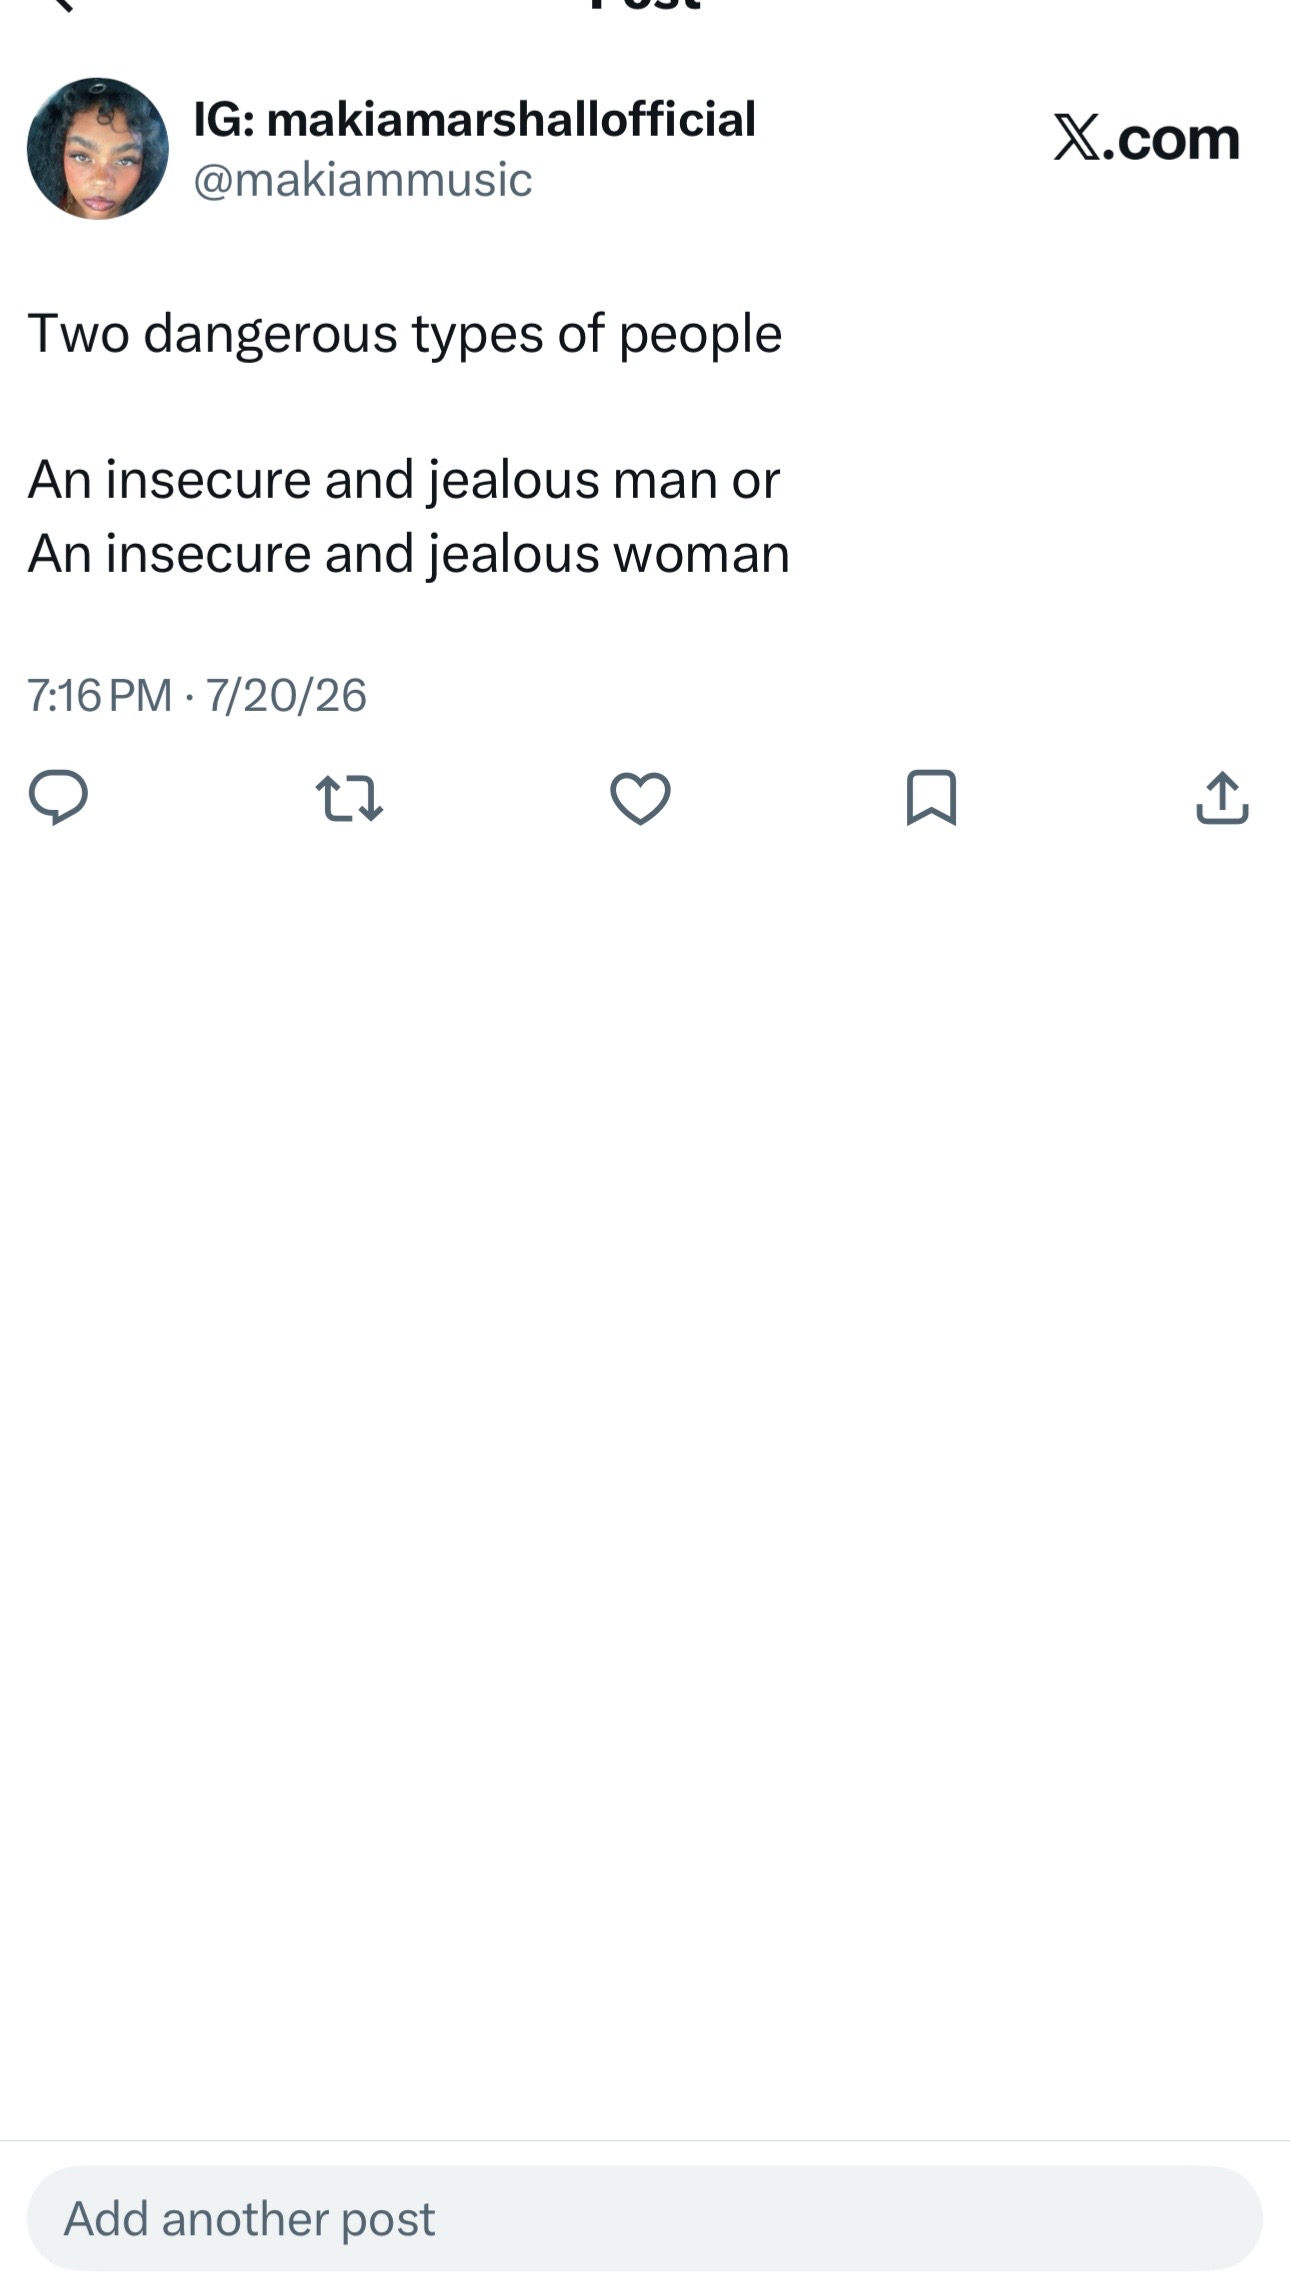
Task: Click the X glyph in X.com
Action: point(1076,138)
